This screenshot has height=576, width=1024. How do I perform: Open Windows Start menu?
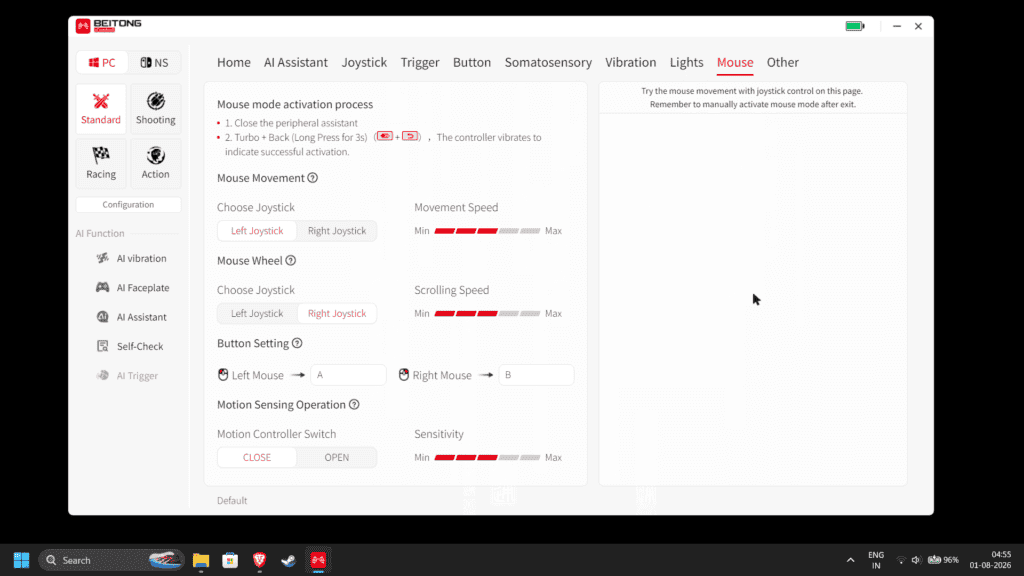tap(22, 560)
